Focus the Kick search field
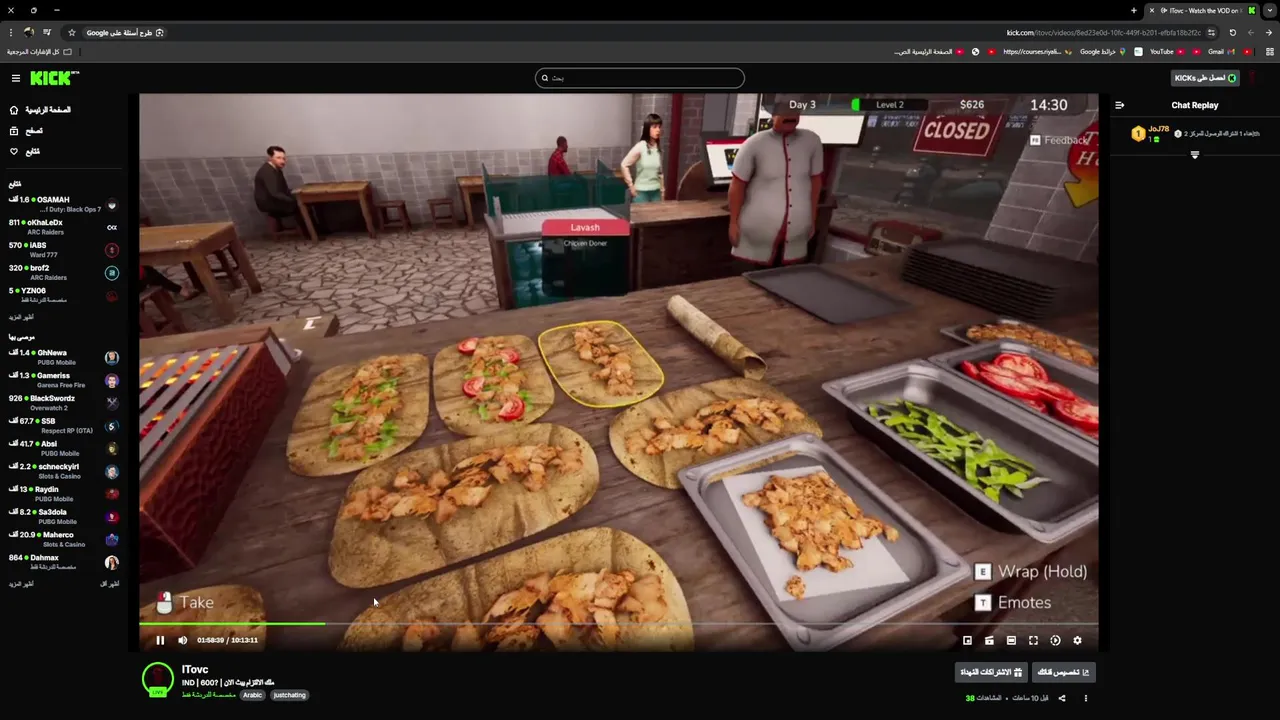The width and height of the screenshot is (1280, 720). (x=640, y=78)
